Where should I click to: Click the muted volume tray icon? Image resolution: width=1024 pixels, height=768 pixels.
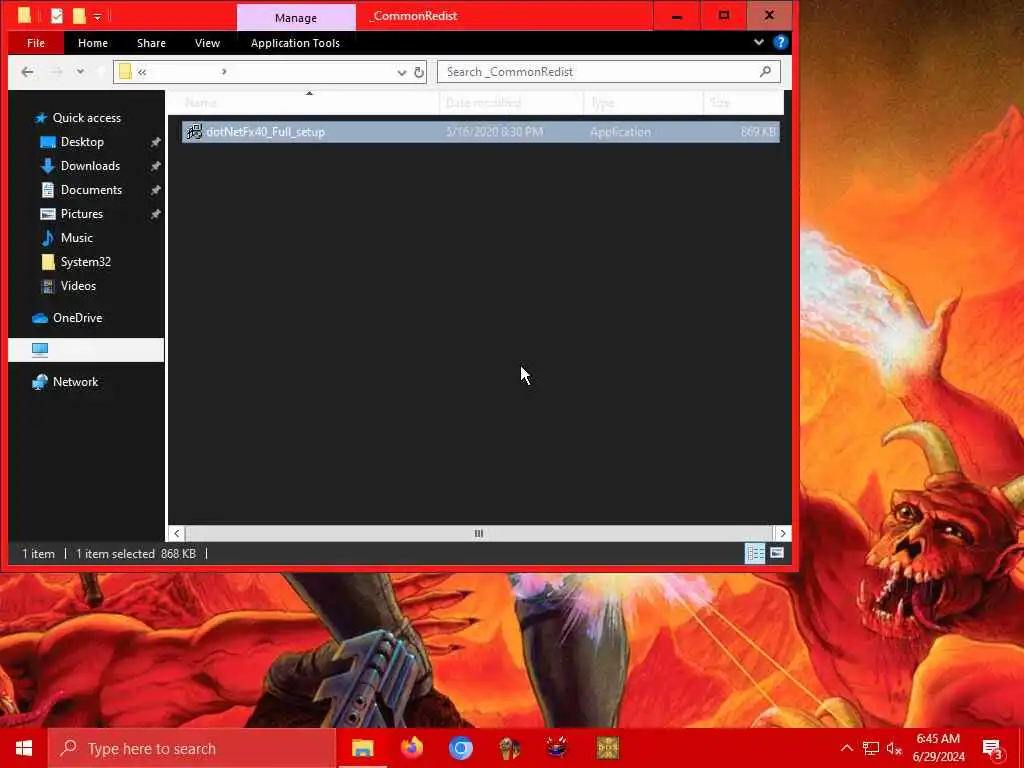[894, 748]
